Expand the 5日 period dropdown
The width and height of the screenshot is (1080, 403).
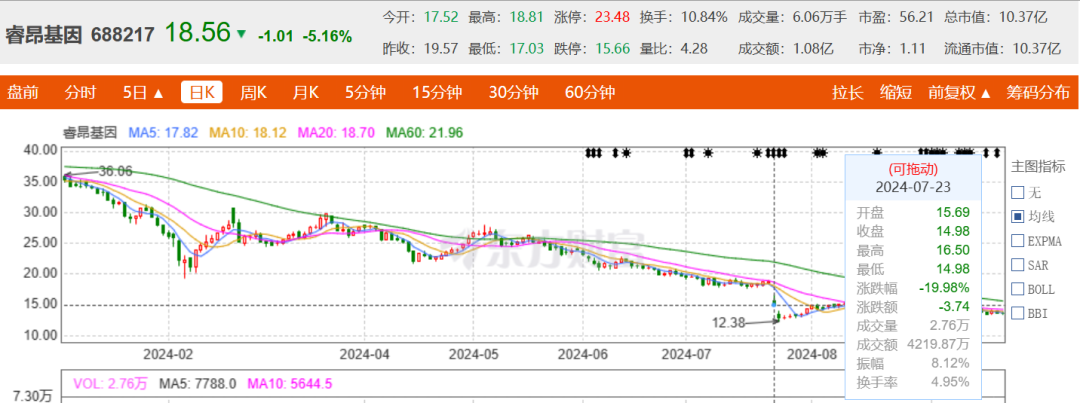coord(143,93)
